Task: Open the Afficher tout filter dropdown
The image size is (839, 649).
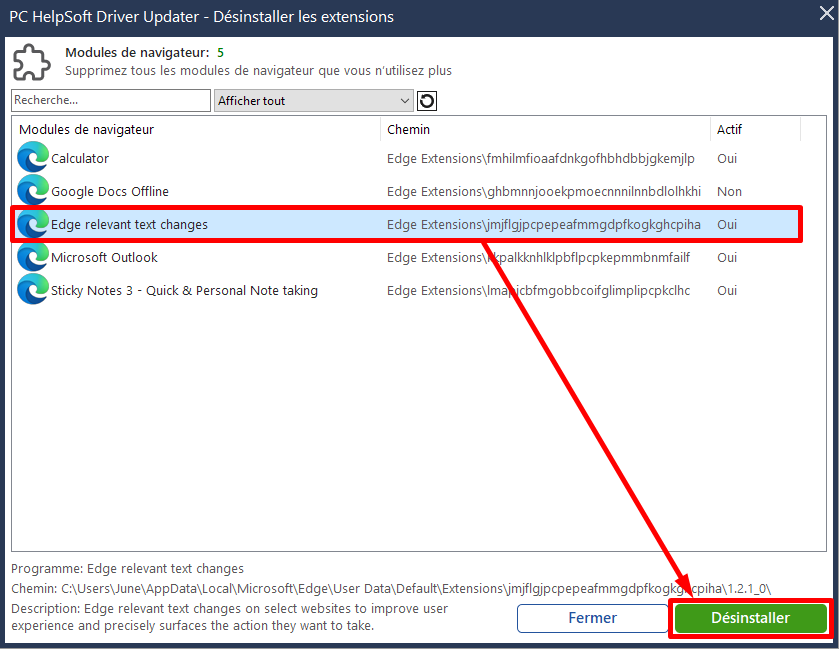Action: (x=314, y=101)
